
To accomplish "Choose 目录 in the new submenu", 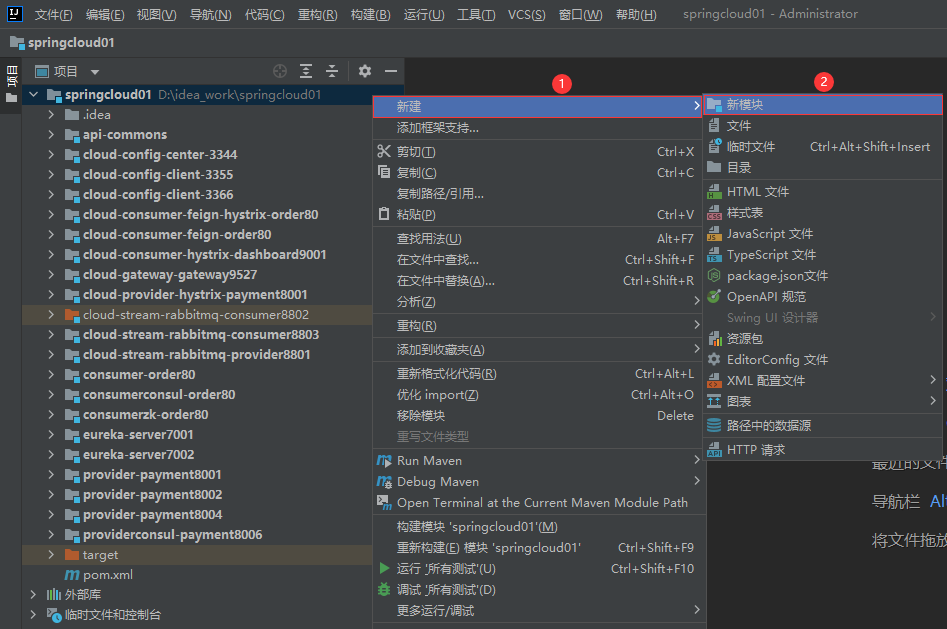I will pyautogui.click(x=823, y=167).
